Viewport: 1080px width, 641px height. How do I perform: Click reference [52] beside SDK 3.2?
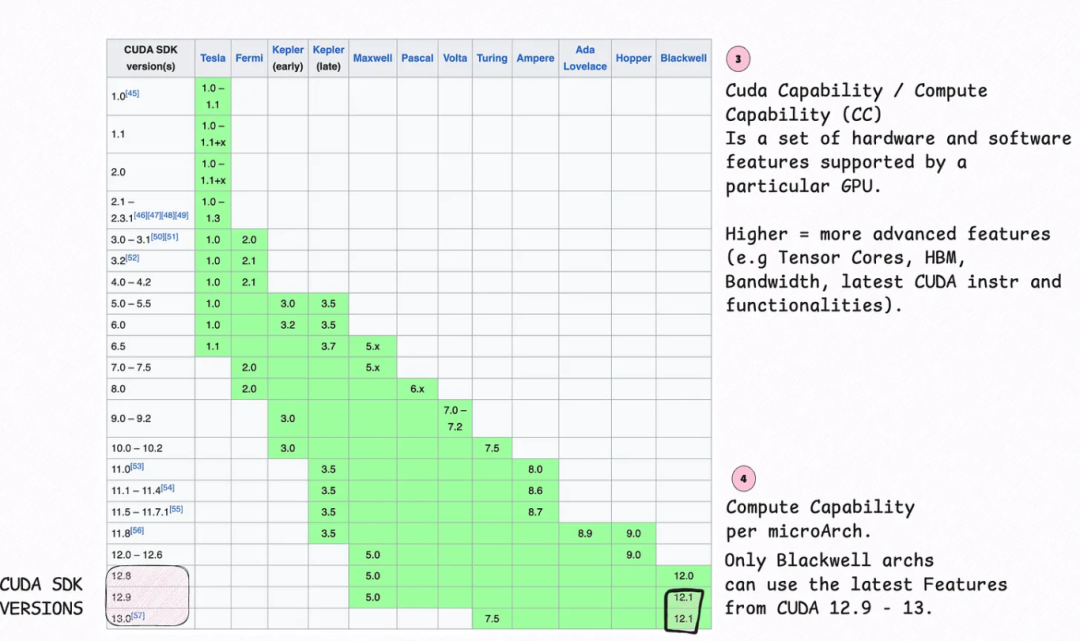(132, 258)
